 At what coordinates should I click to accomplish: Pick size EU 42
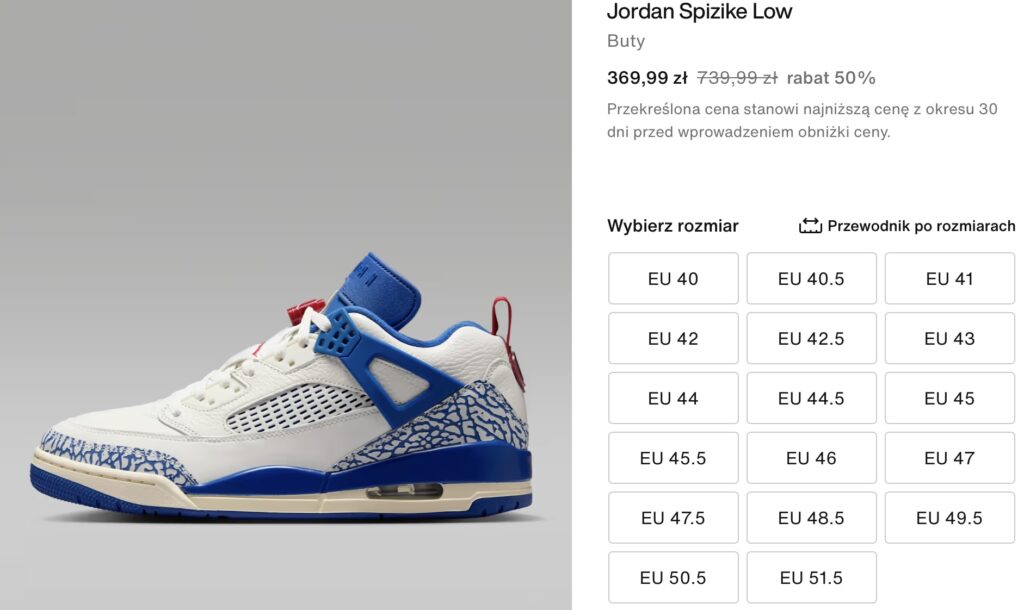[x=673, y=338]
